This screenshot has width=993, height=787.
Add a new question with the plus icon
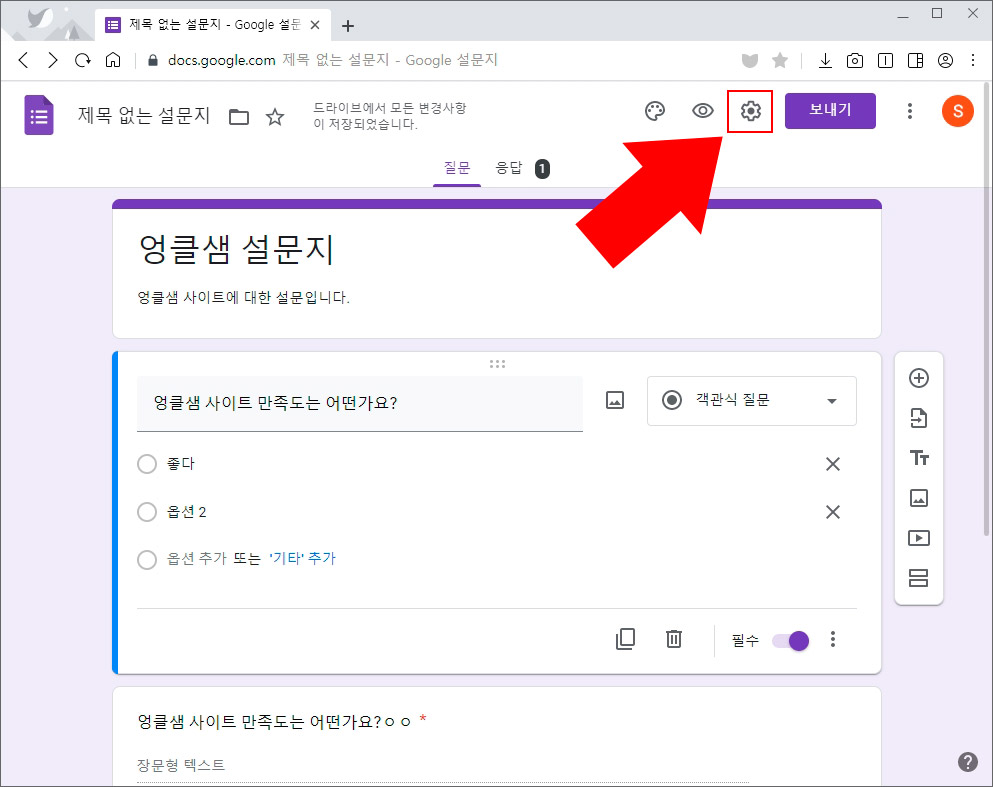919,378
